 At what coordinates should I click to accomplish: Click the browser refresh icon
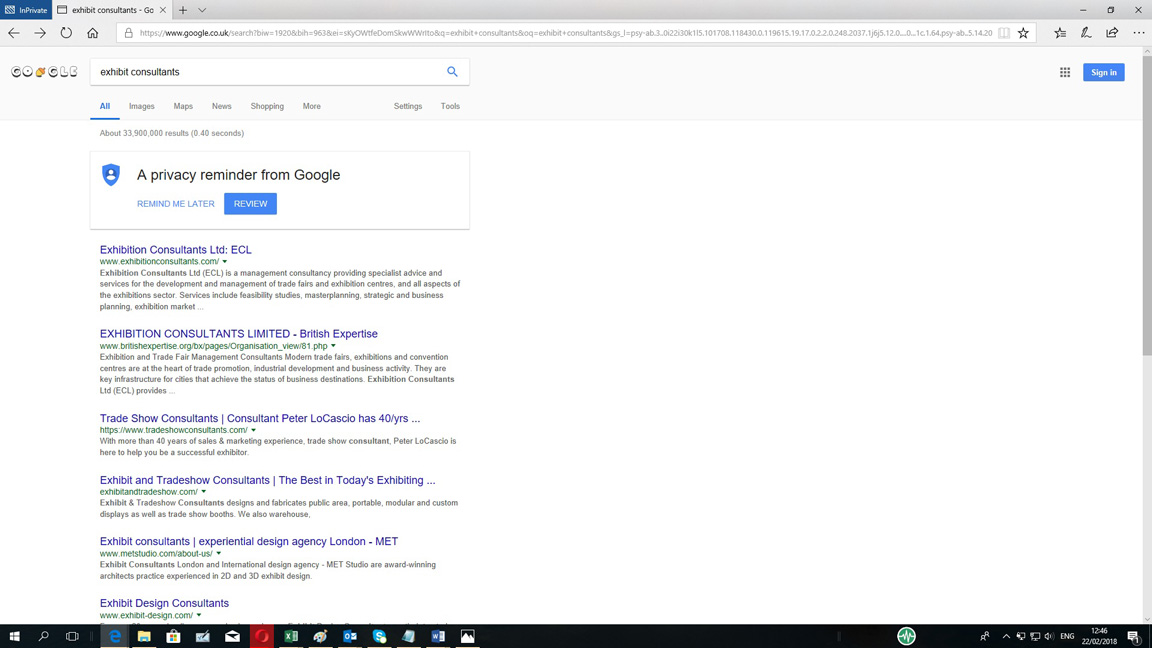pos(66,33)
